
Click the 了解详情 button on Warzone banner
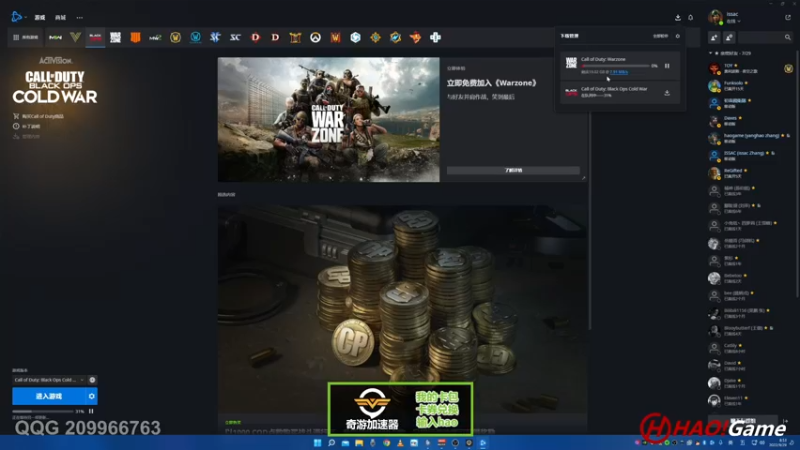(x=513, y=170)
